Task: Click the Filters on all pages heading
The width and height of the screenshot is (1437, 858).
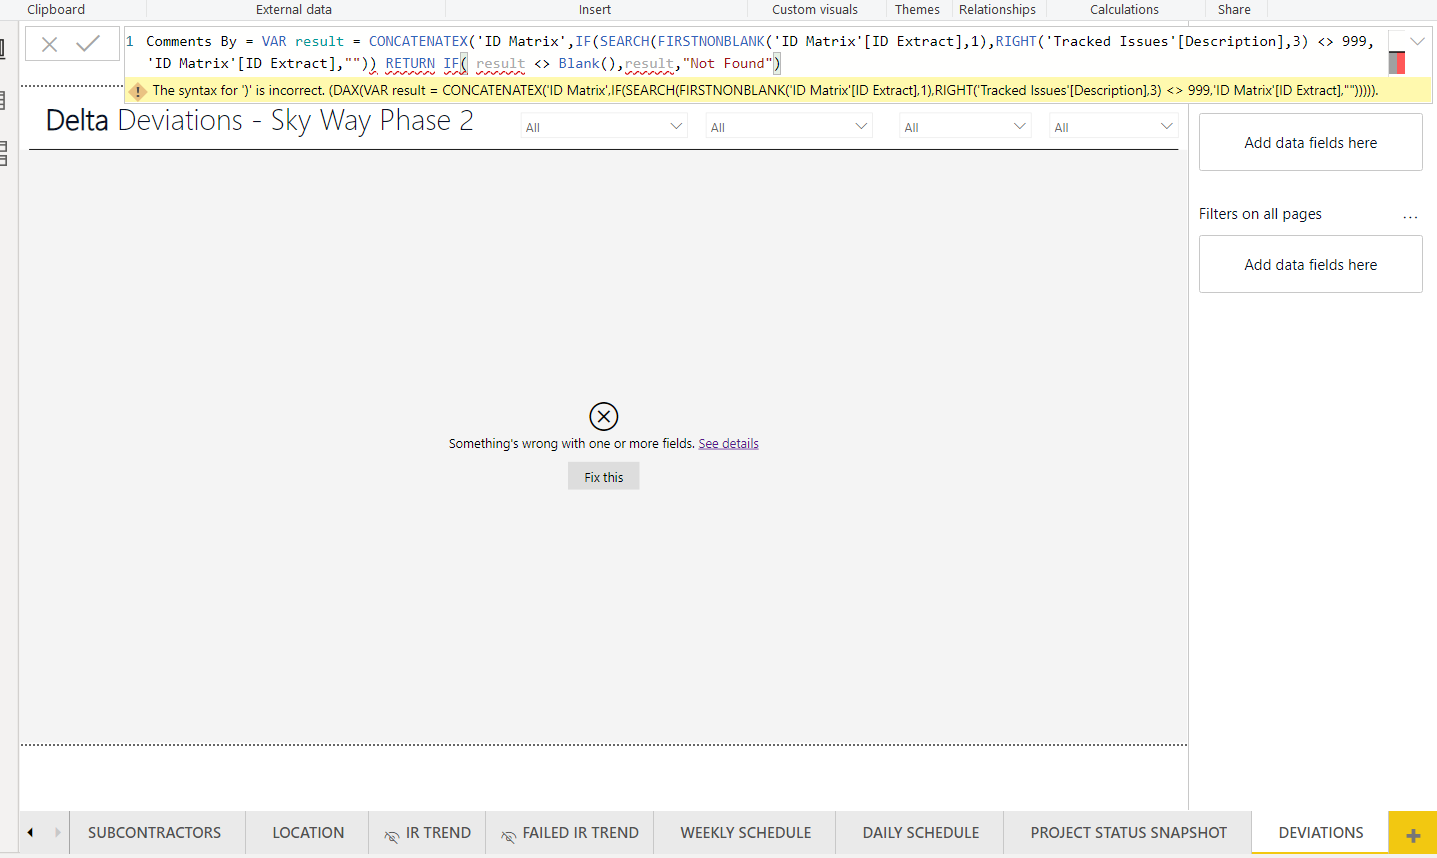Action: point(1260,214)
